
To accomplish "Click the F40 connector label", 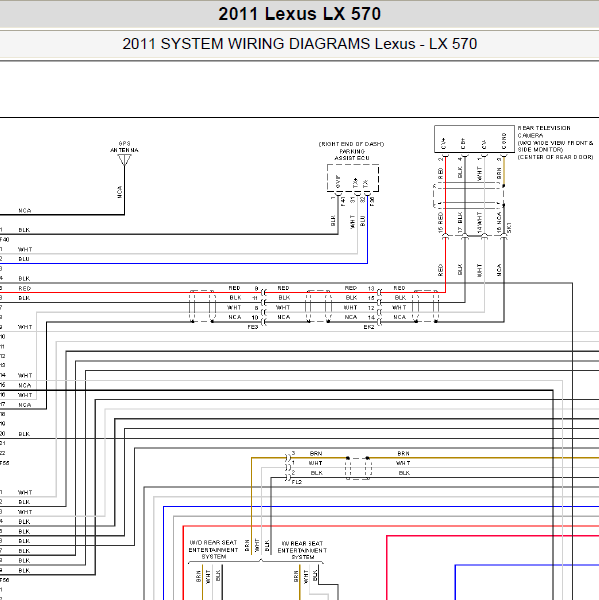I will click(x=5, y=240).
